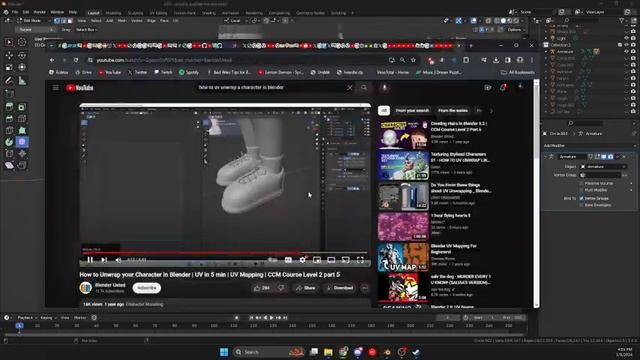Viewport: 640px width, 360px height.
Task: Open the Playback dropdown in timeline
Action: (27, 318)
